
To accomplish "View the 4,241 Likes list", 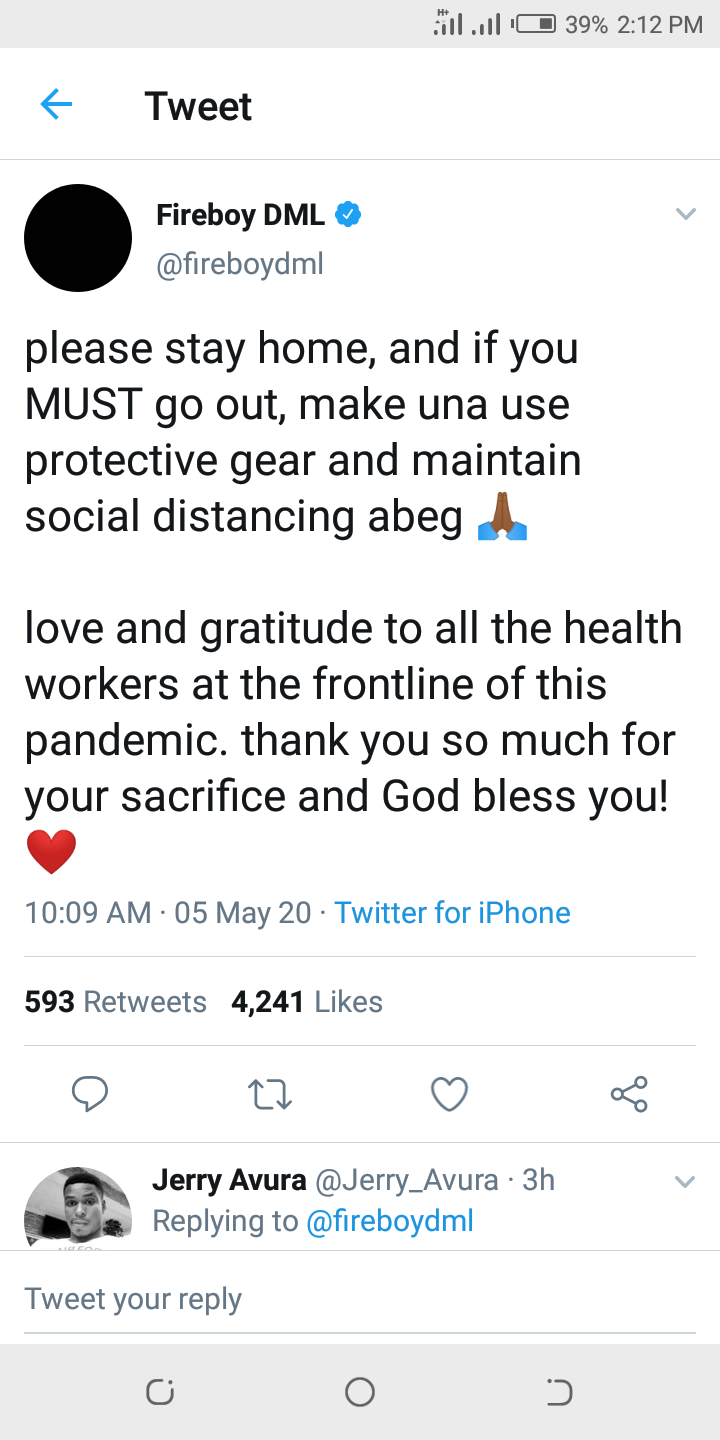I will [x=307, y=1002].
